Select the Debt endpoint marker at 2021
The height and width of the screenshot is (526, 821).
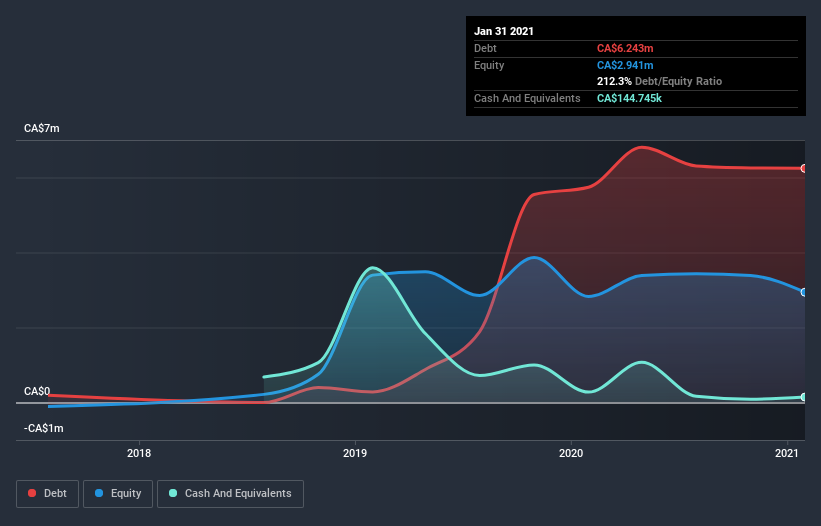coord(804,169)
